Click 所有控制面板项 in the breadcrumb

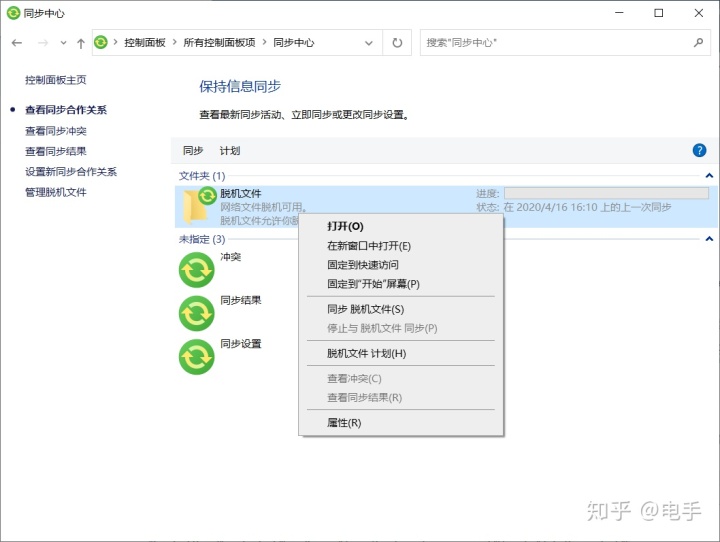(219, 43)
